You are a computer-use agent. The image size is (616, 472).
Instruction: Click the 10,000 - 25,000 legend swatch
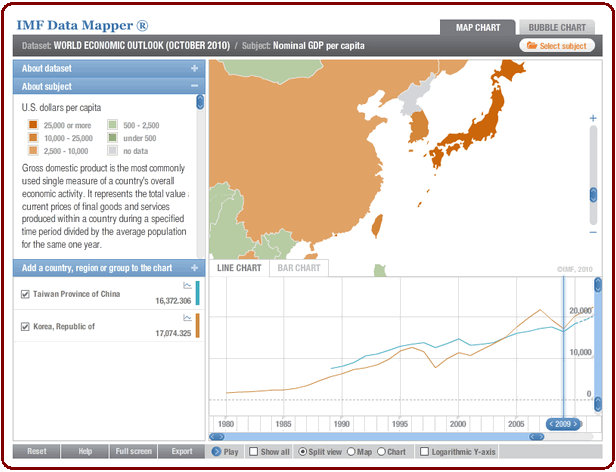click(33, 138)
